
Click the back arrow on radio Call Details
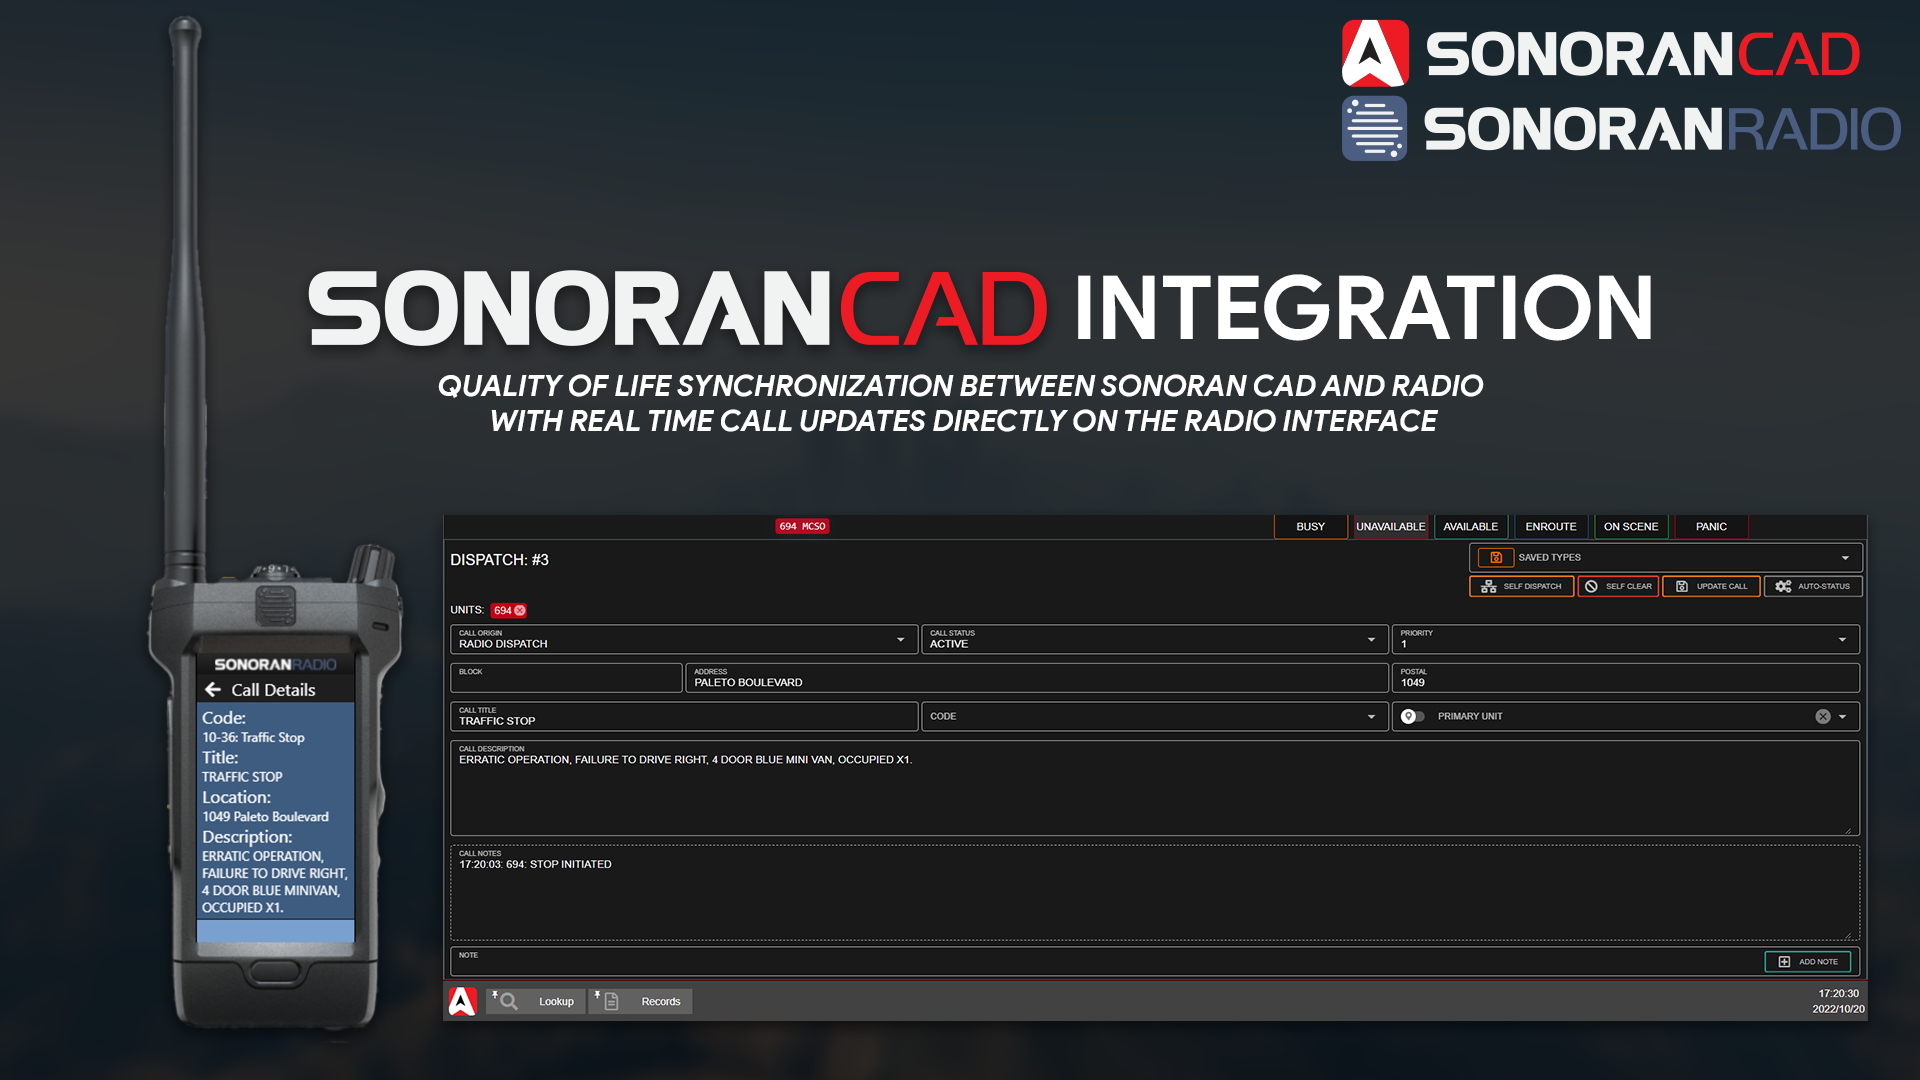click(x=213, y=690)
